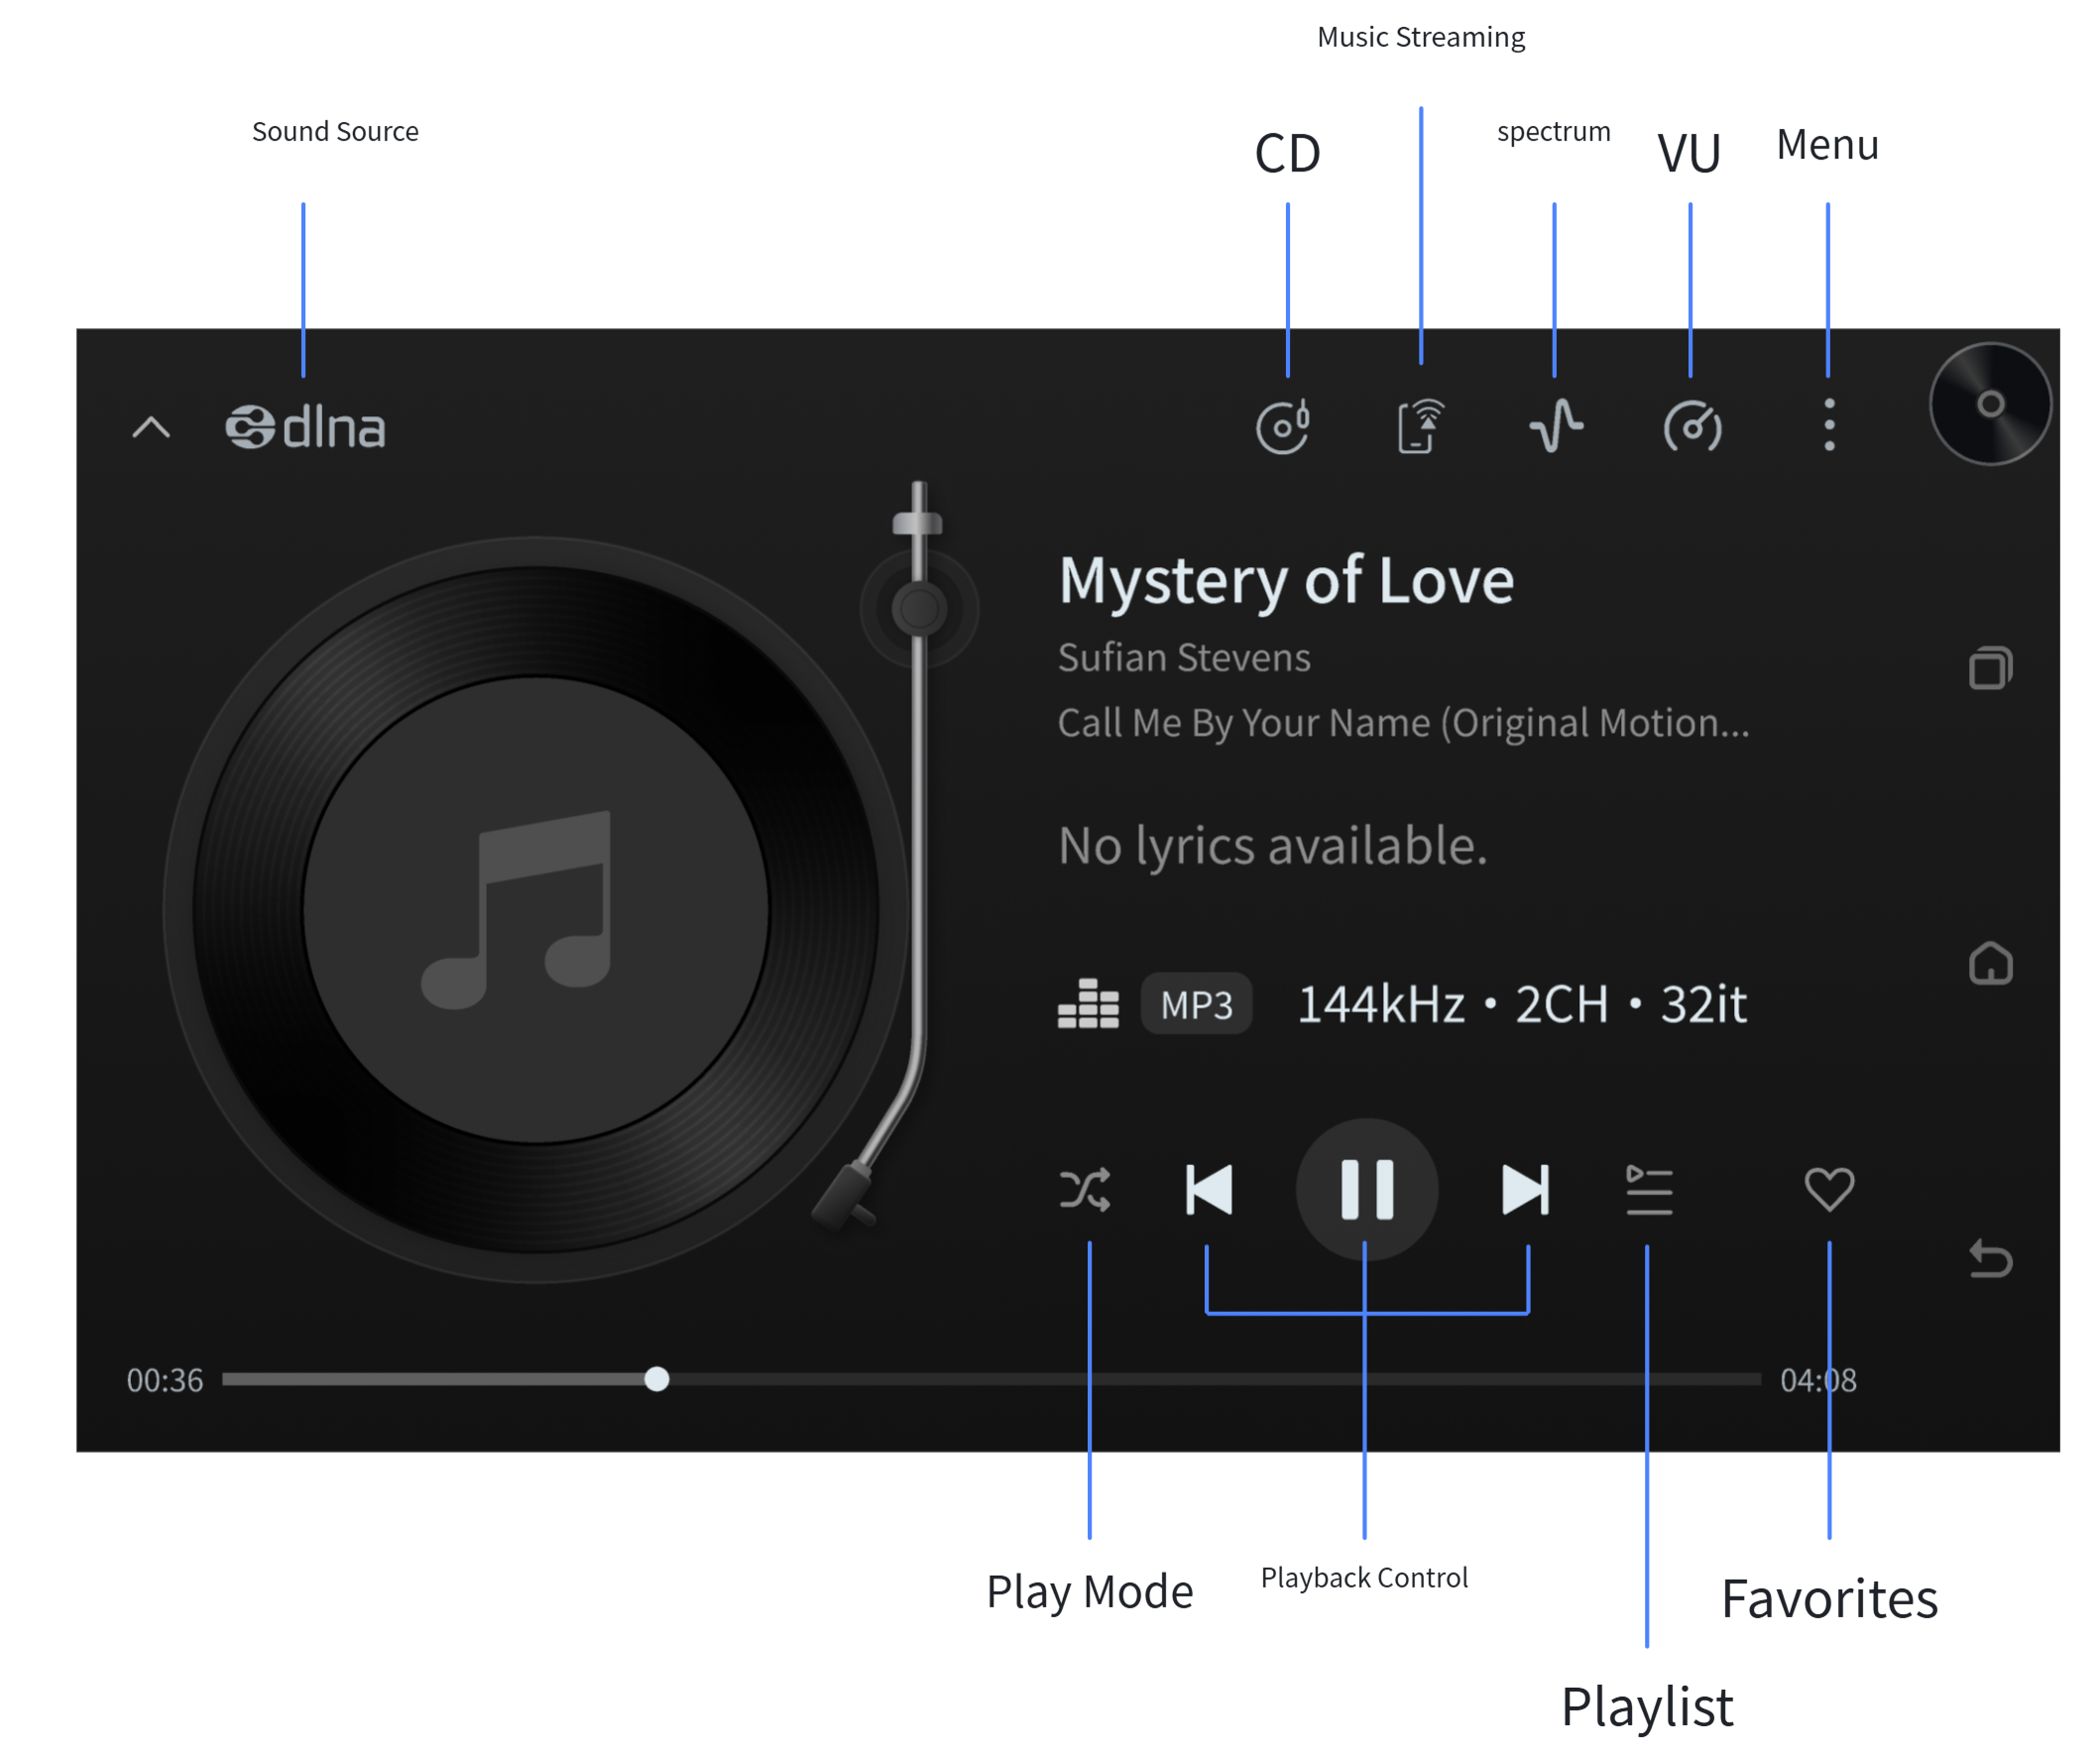The height and width of the screenshot is (1761, 2100).
Task: Go to the home screen icon
Action: point(1990,964)
